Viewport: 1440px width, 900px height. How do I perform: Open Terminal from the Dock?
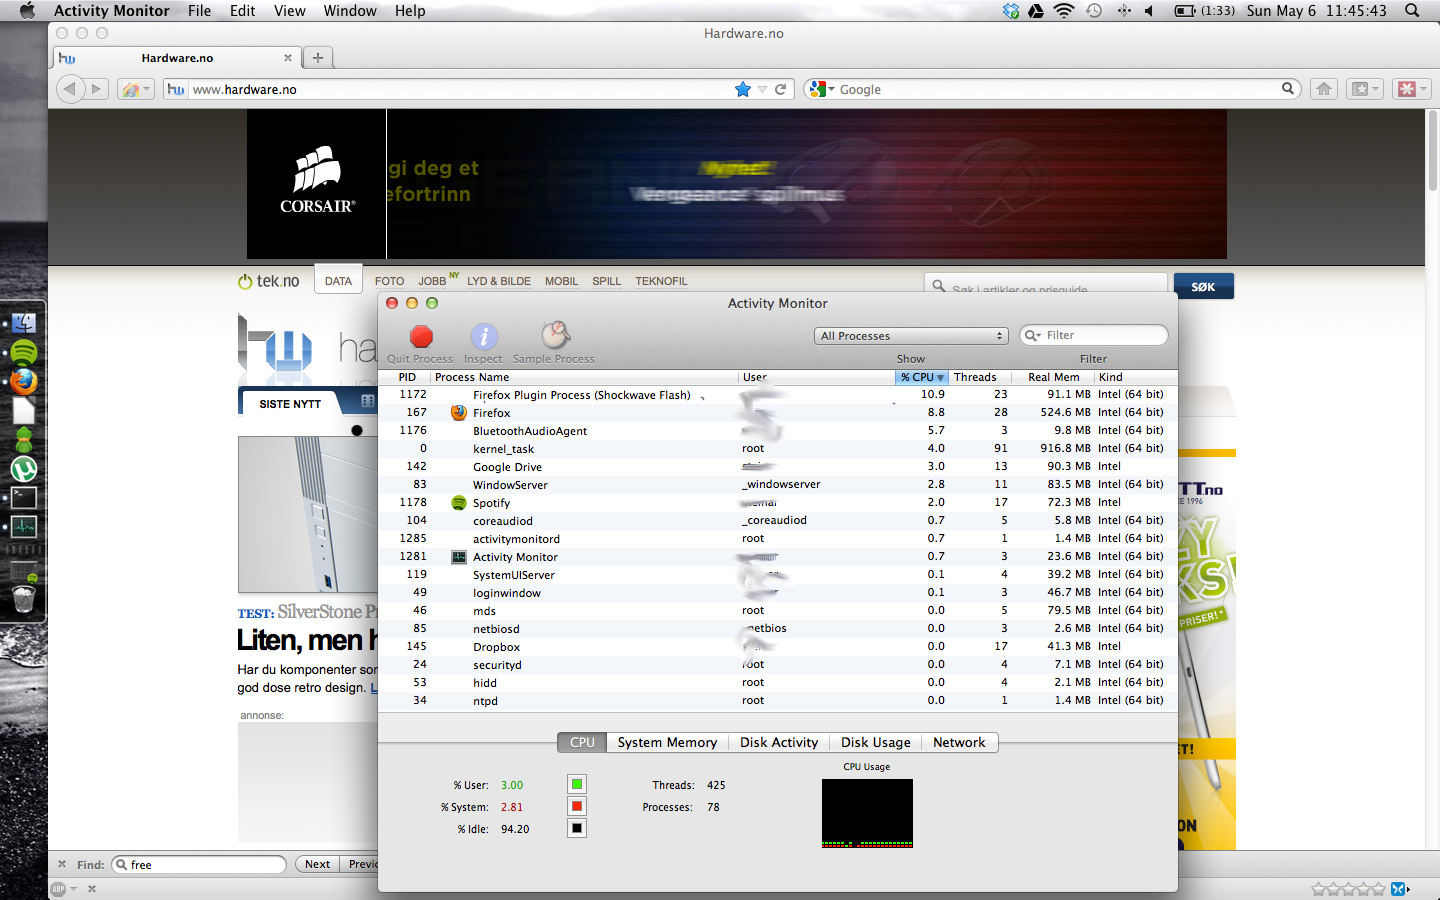coord(24,497)
